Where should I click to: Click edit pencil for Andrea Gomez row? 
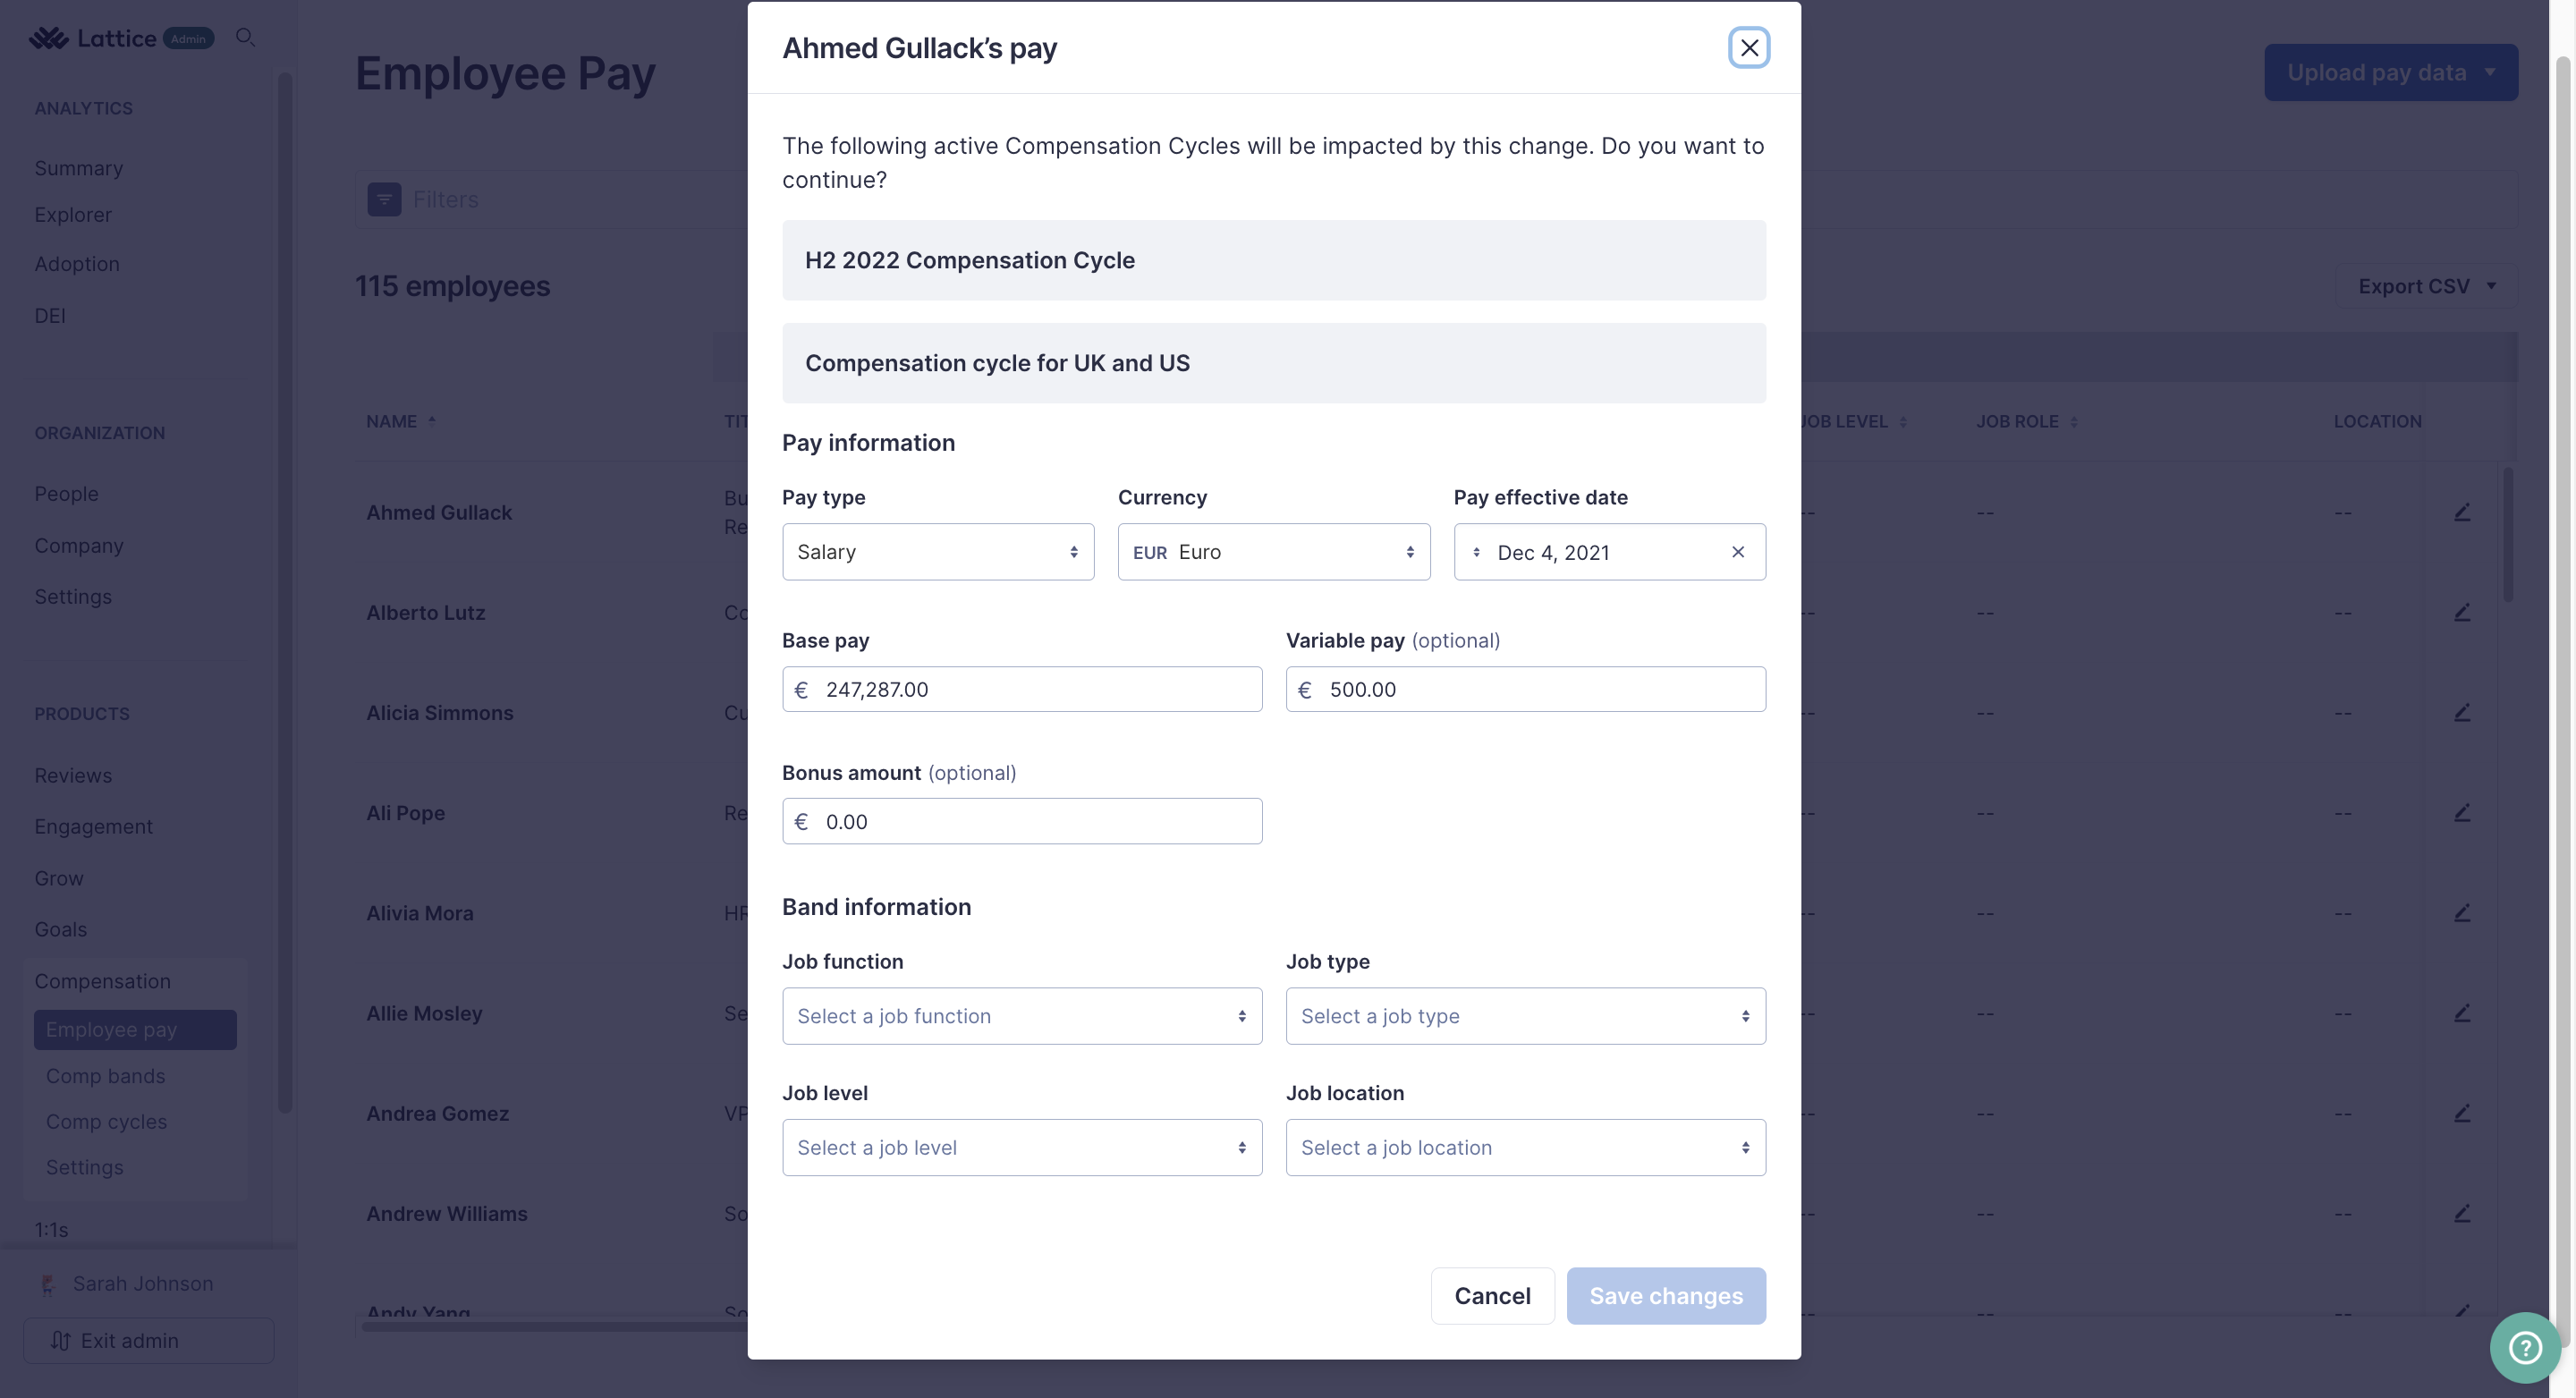coord(2462,1112)
